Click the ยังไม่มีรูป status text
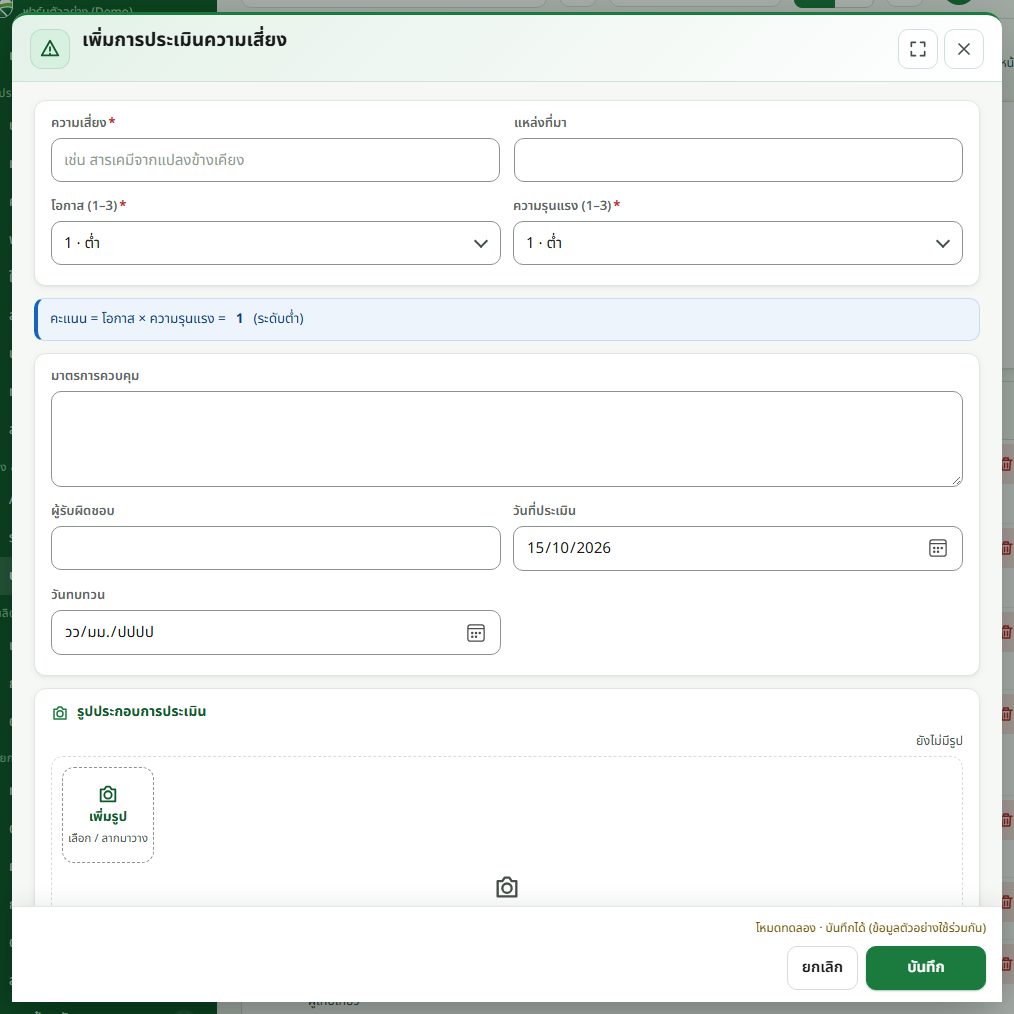 point(939,740)
